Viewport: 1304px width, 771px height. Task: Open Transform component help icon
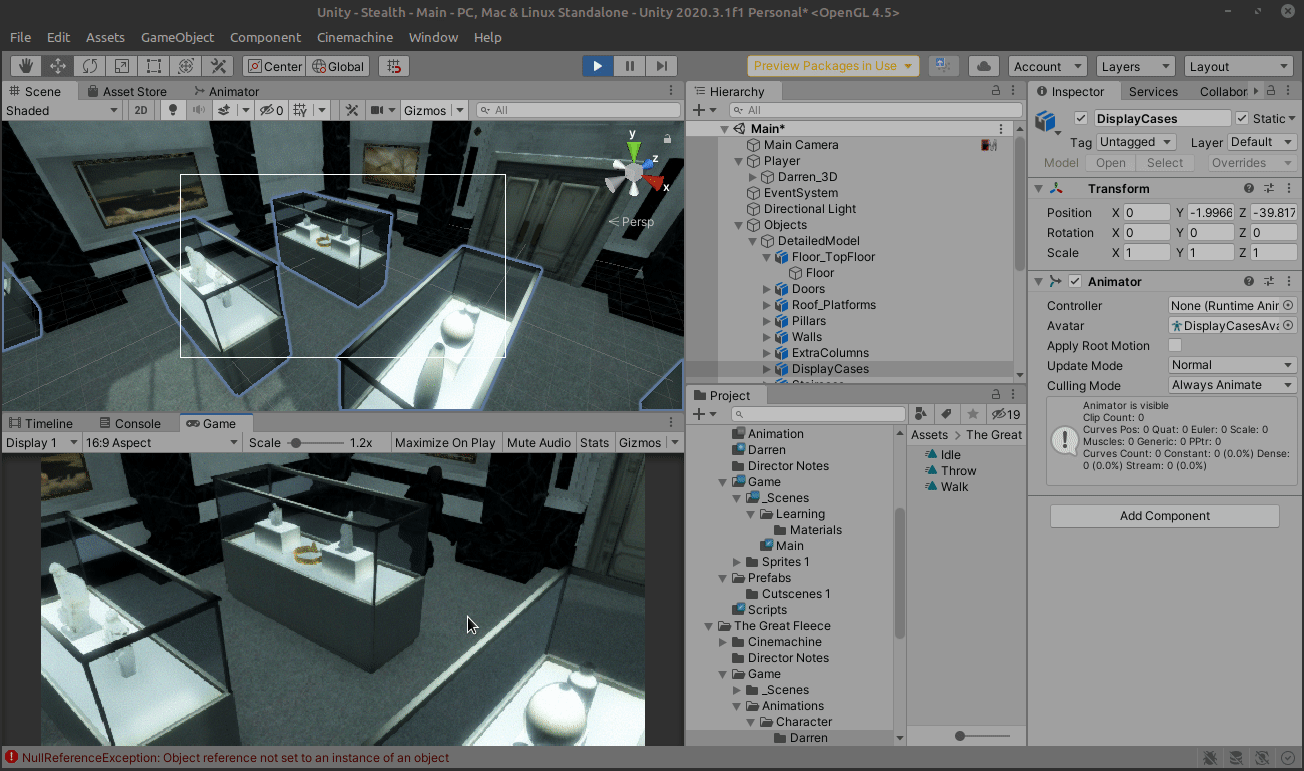pos(1249,188)
